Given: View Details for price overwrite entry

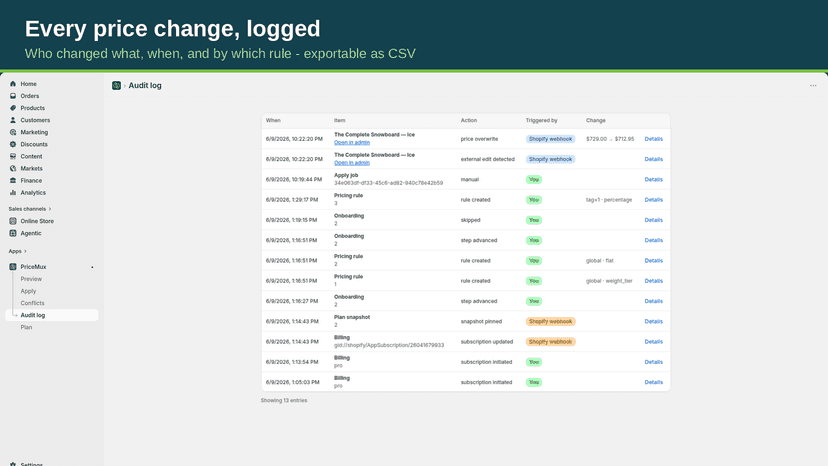Looking at the screenshot, I should pos(653,139).
